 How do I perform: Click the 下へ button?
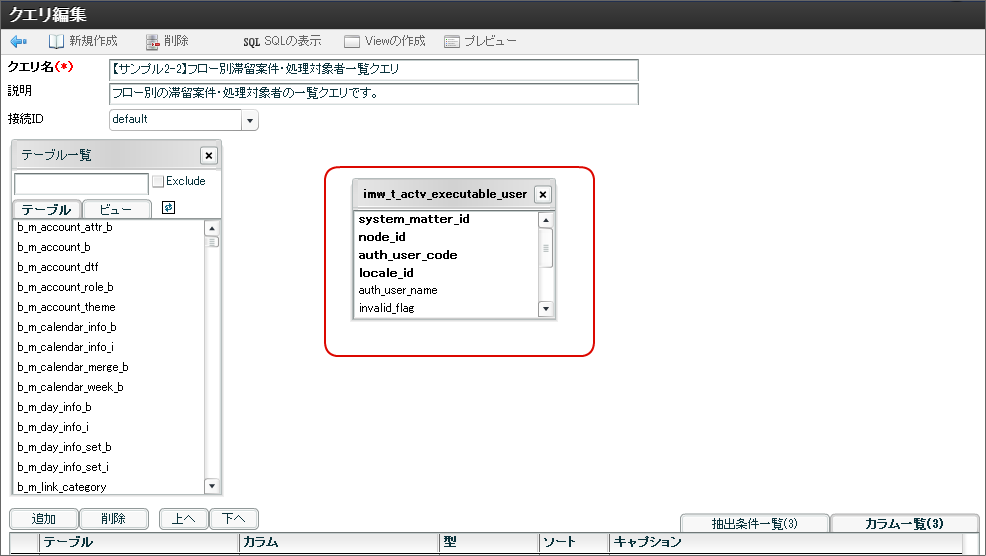[234, 519]
